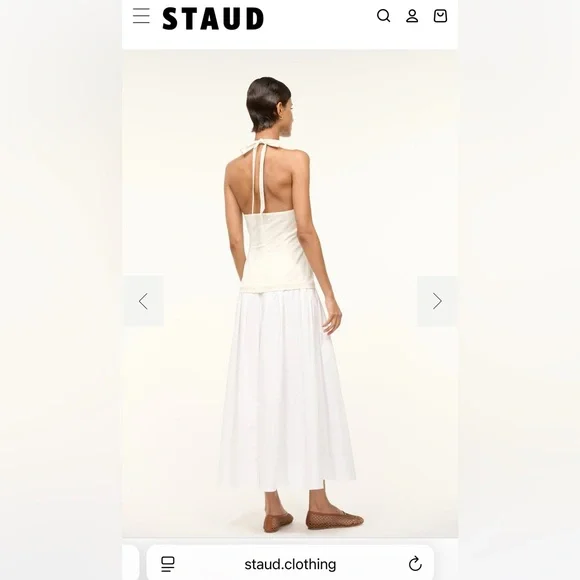The height and width of the screenshot is (580, 580).
Task: Reload the page with the refresh icon
Action: point(415,564)
